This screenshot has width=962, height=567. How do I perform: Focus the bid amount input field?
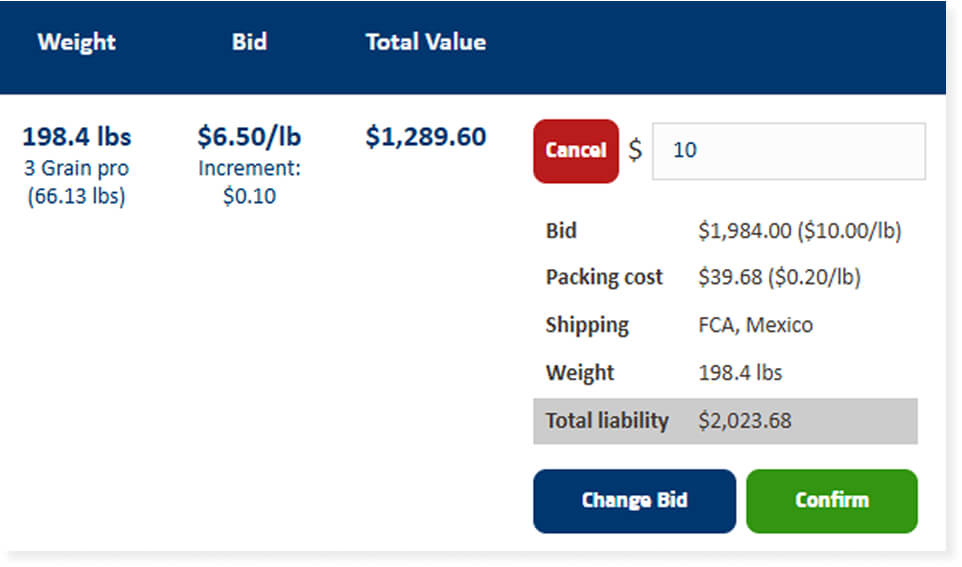pyautogui.click(x=788, y=151)
